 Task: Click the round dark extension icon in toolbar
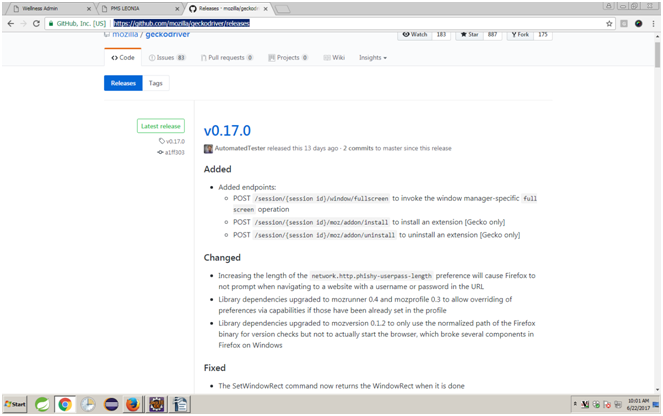tap(638, 24)
